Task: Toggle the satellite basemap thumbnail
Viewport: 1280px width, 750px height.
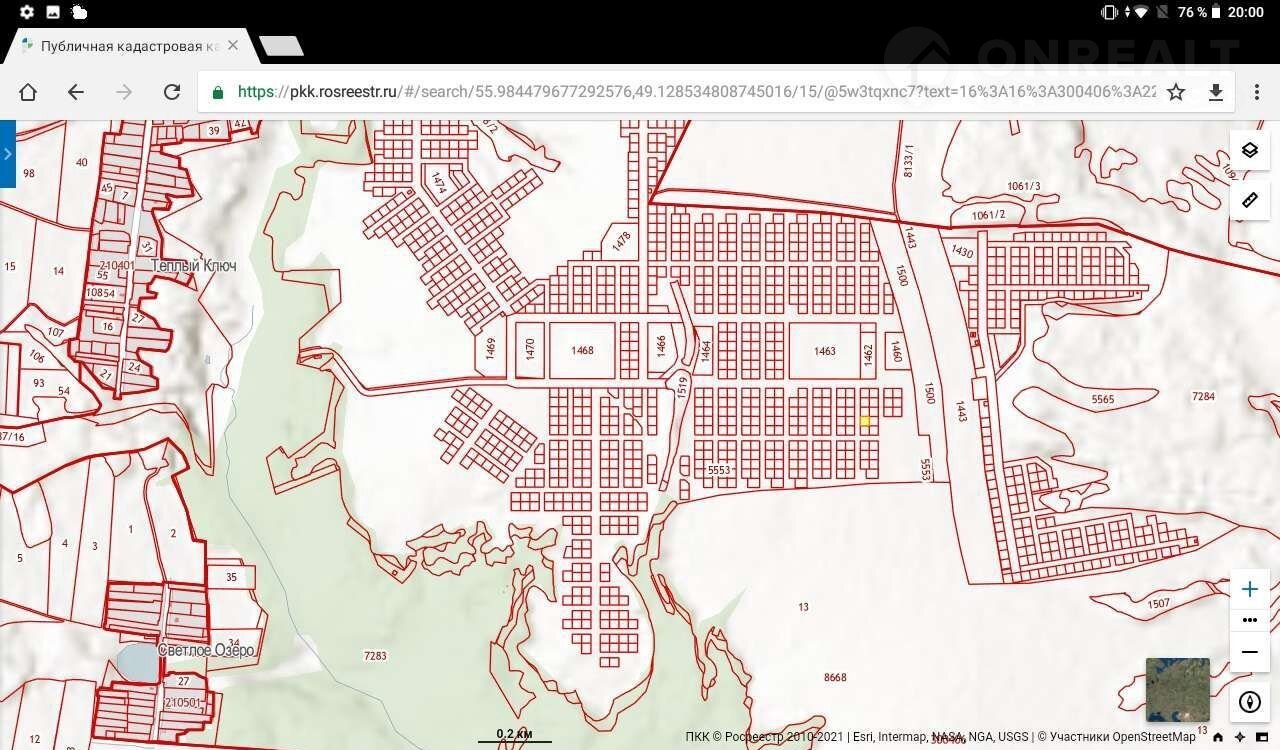Action: tap(1177, 689)
